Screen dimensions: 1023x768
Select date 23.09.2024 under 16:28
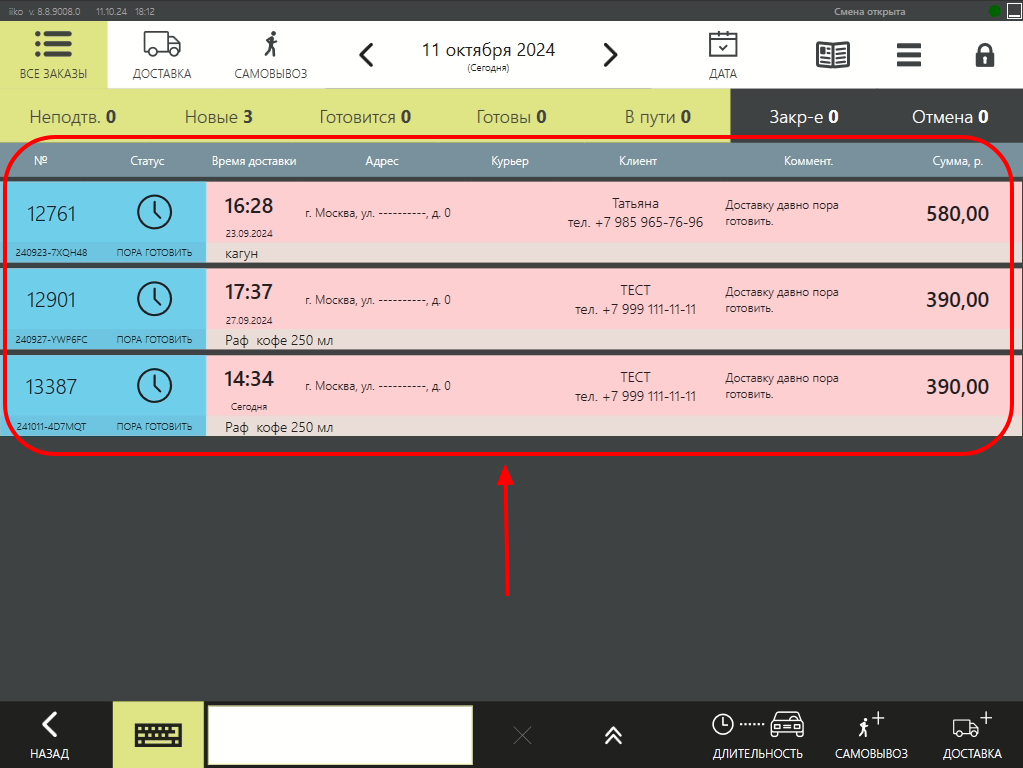coord(249,234)
